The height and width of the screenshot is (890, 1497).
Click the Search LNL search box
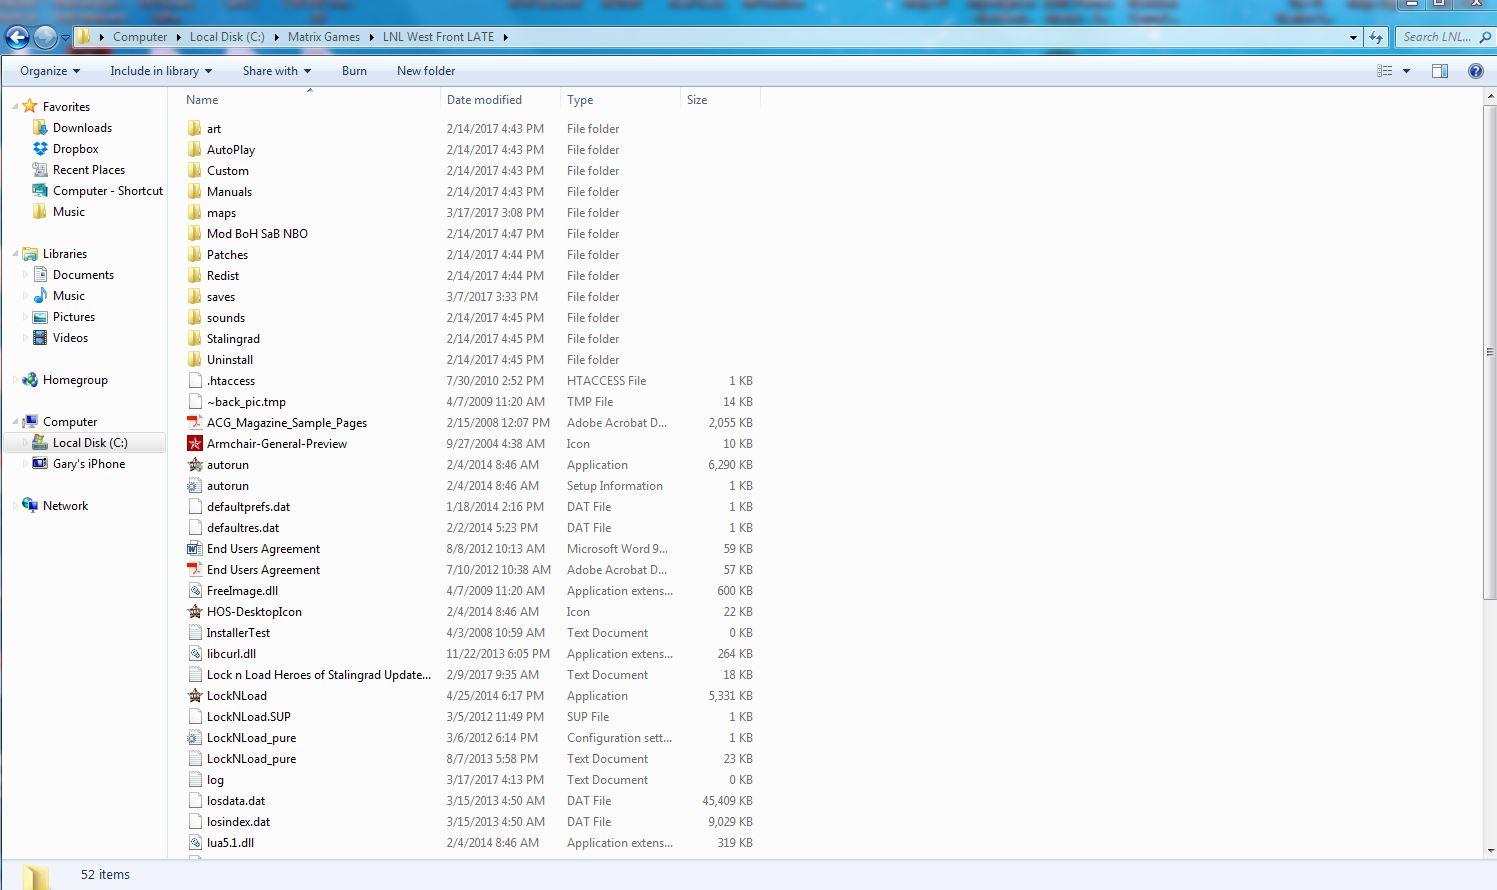click(1444, 37)
